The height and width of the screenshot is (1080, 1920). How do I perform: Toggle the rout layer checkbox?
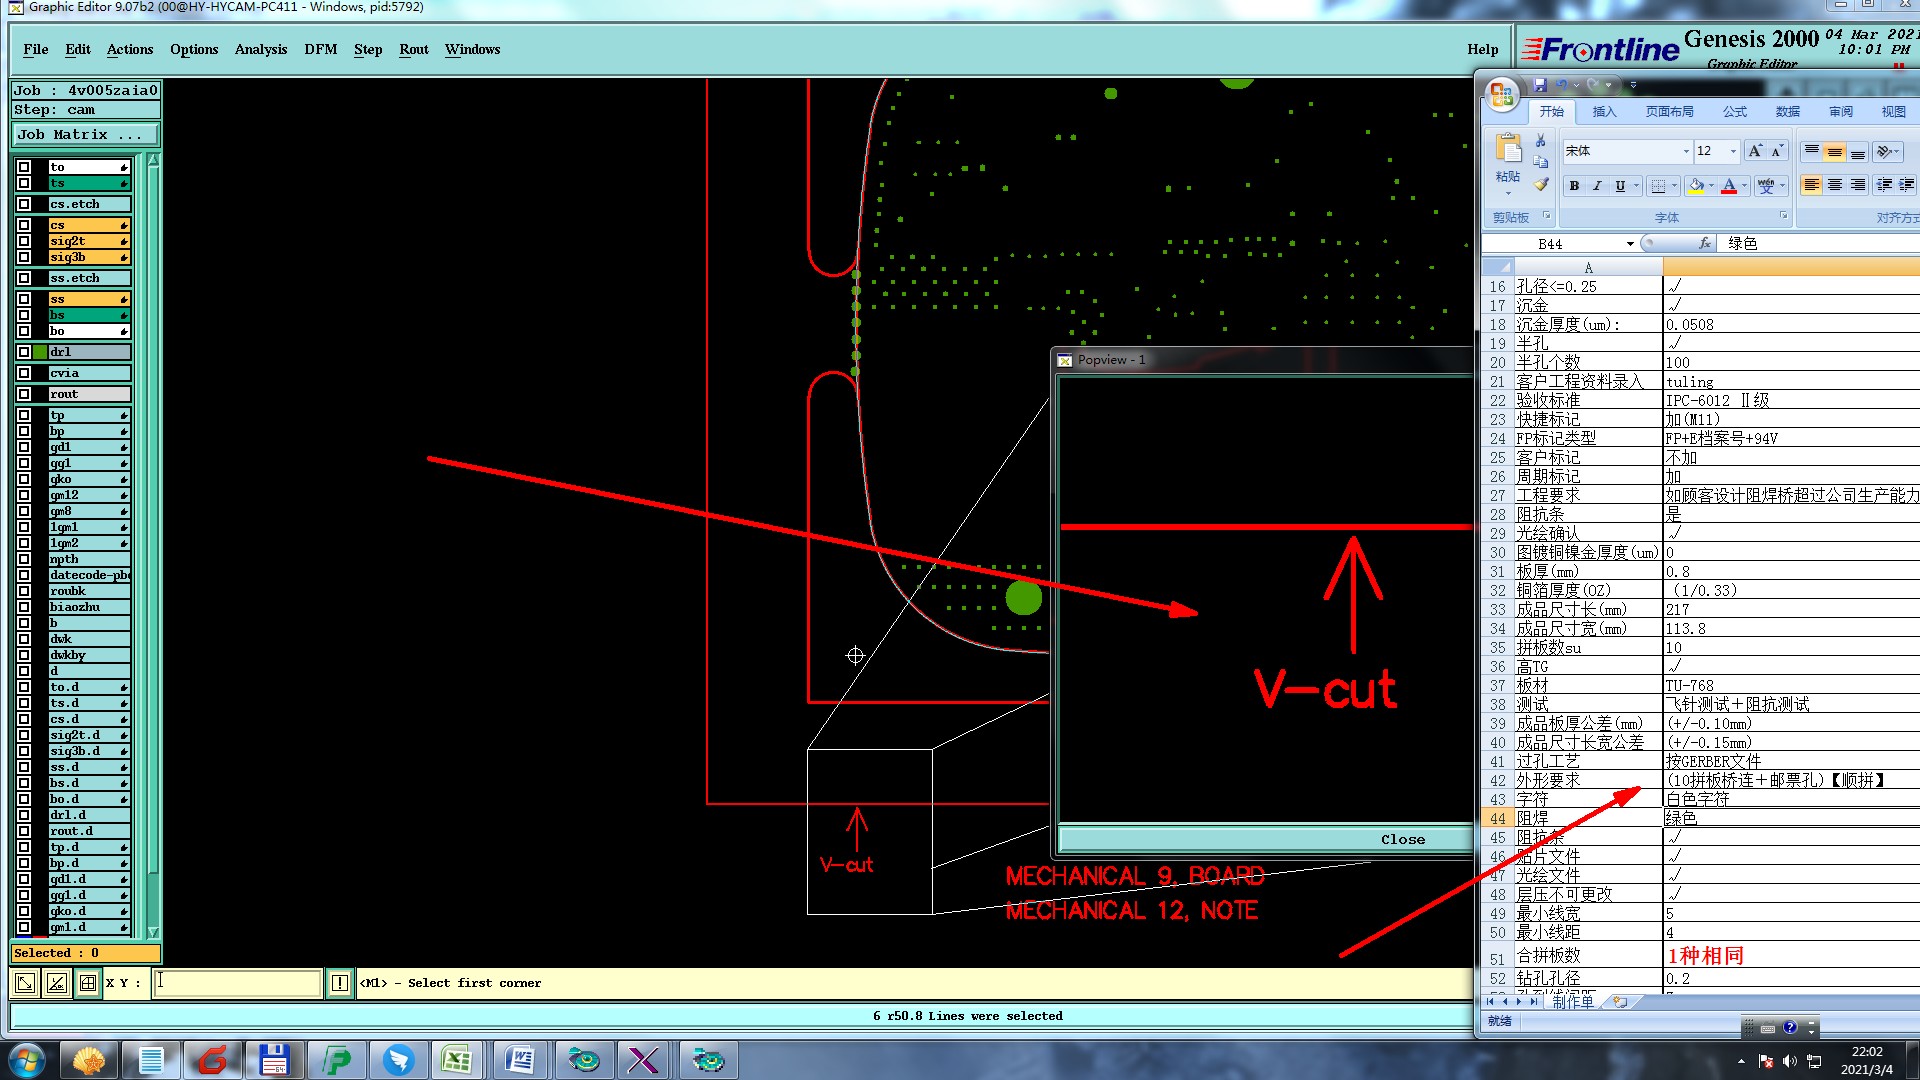24,394
